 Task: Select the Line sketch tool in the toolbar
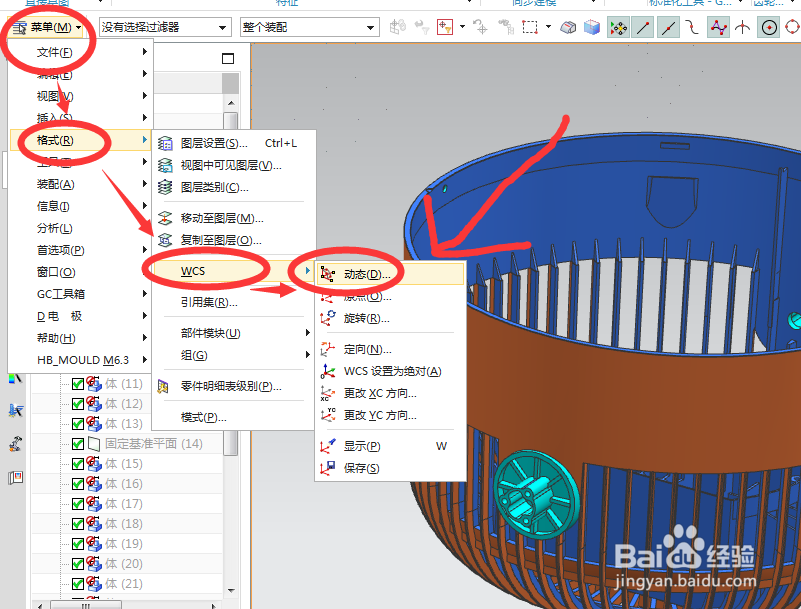(642, 27)
